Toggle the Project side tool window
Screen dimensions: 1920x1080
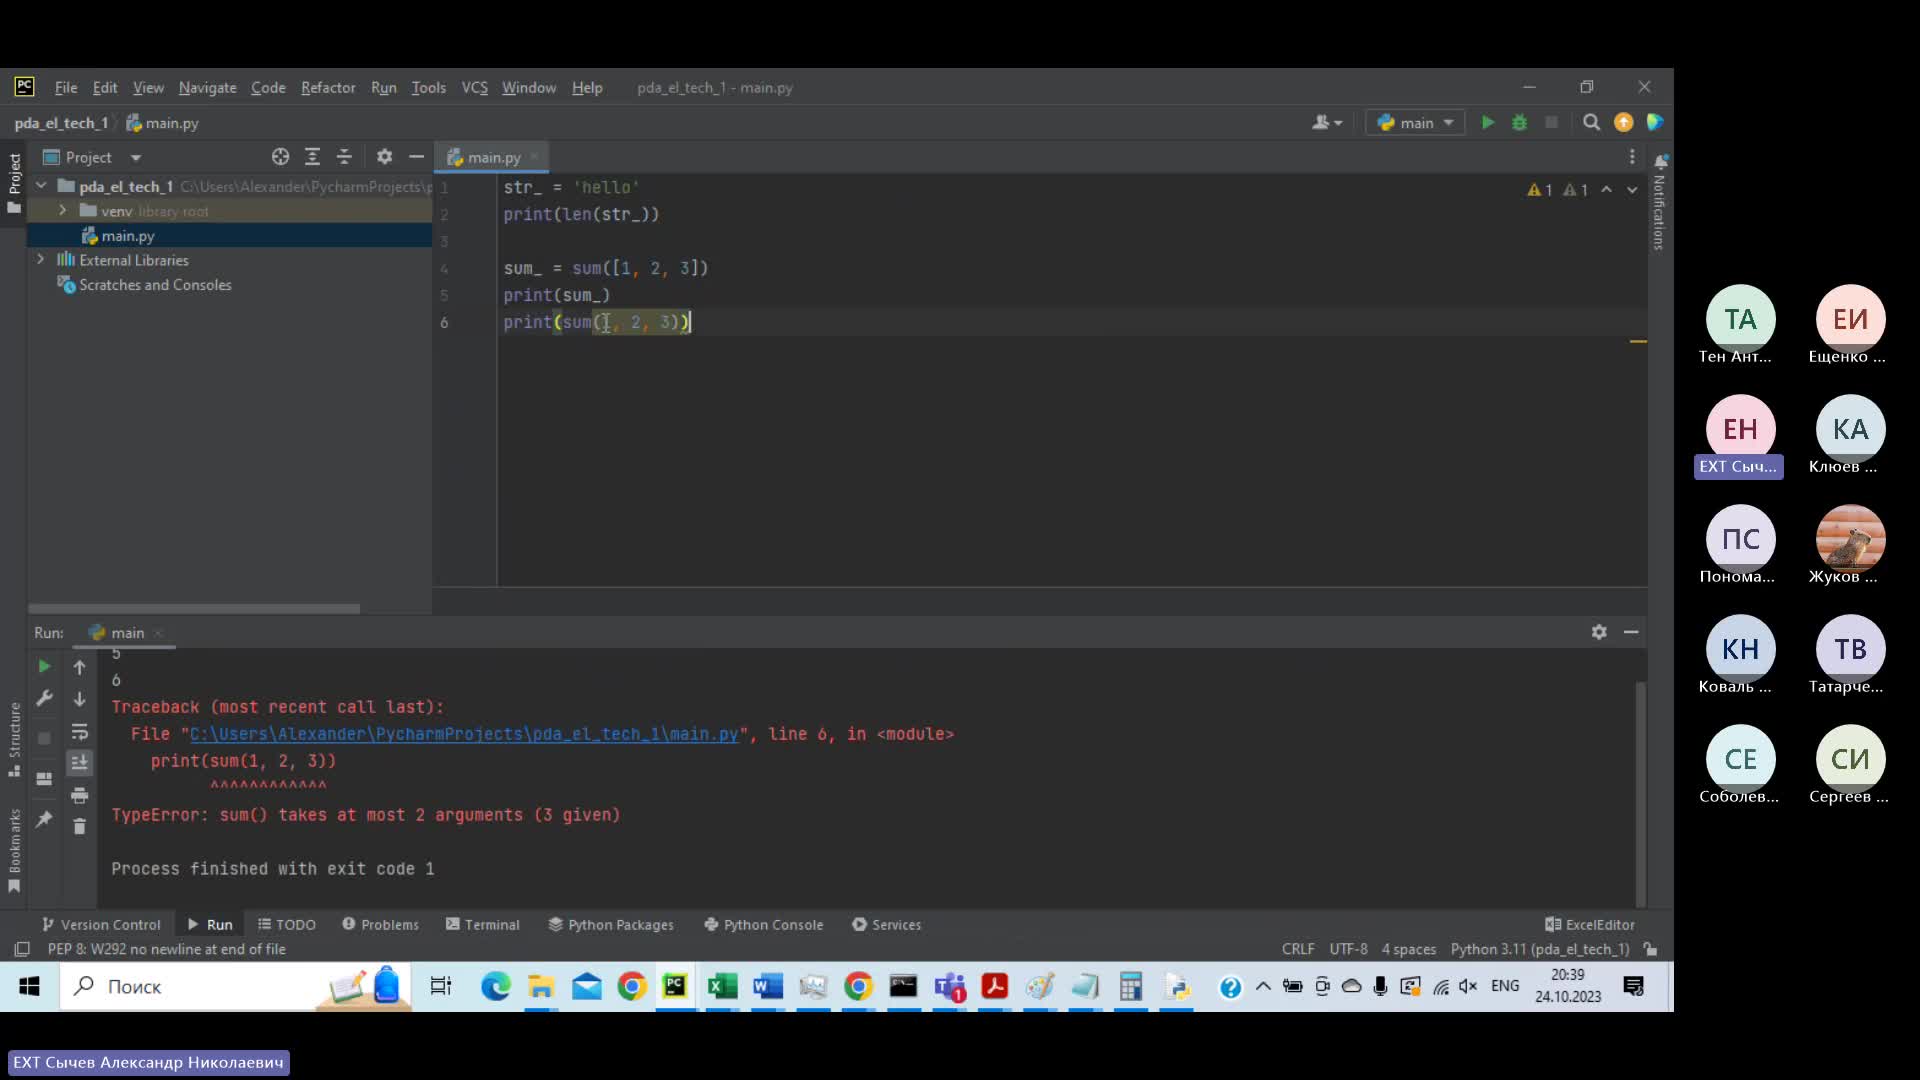(14, 183)
